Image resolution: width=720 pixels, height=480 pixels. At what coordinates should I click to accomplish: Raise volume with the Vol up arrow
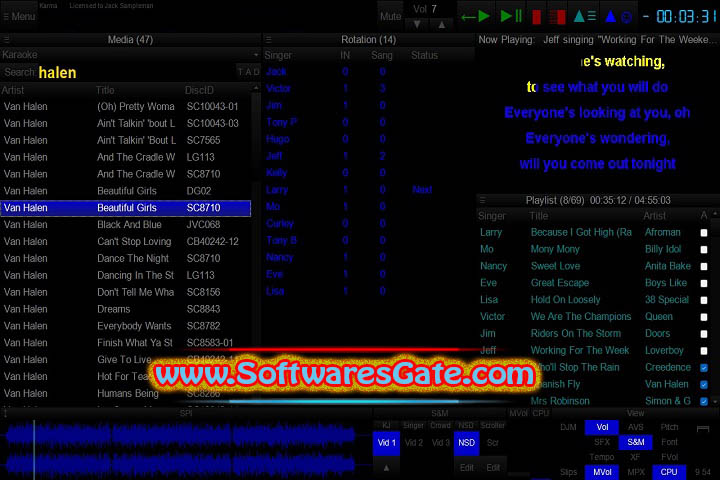441,24
